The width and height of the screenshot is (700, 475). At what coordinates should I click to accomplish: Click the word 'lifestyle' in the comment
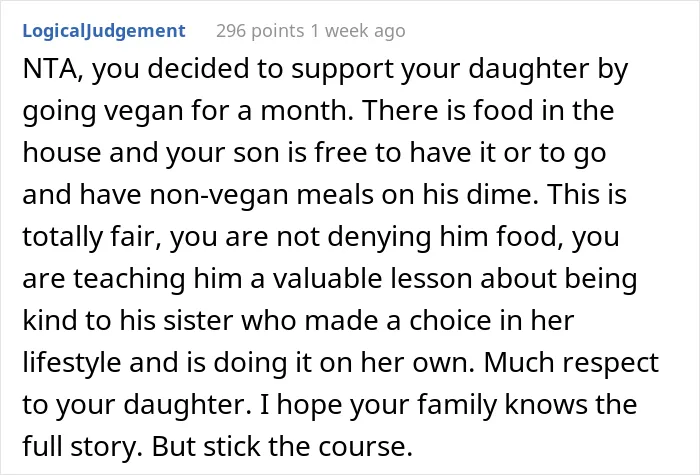(71, 362)
